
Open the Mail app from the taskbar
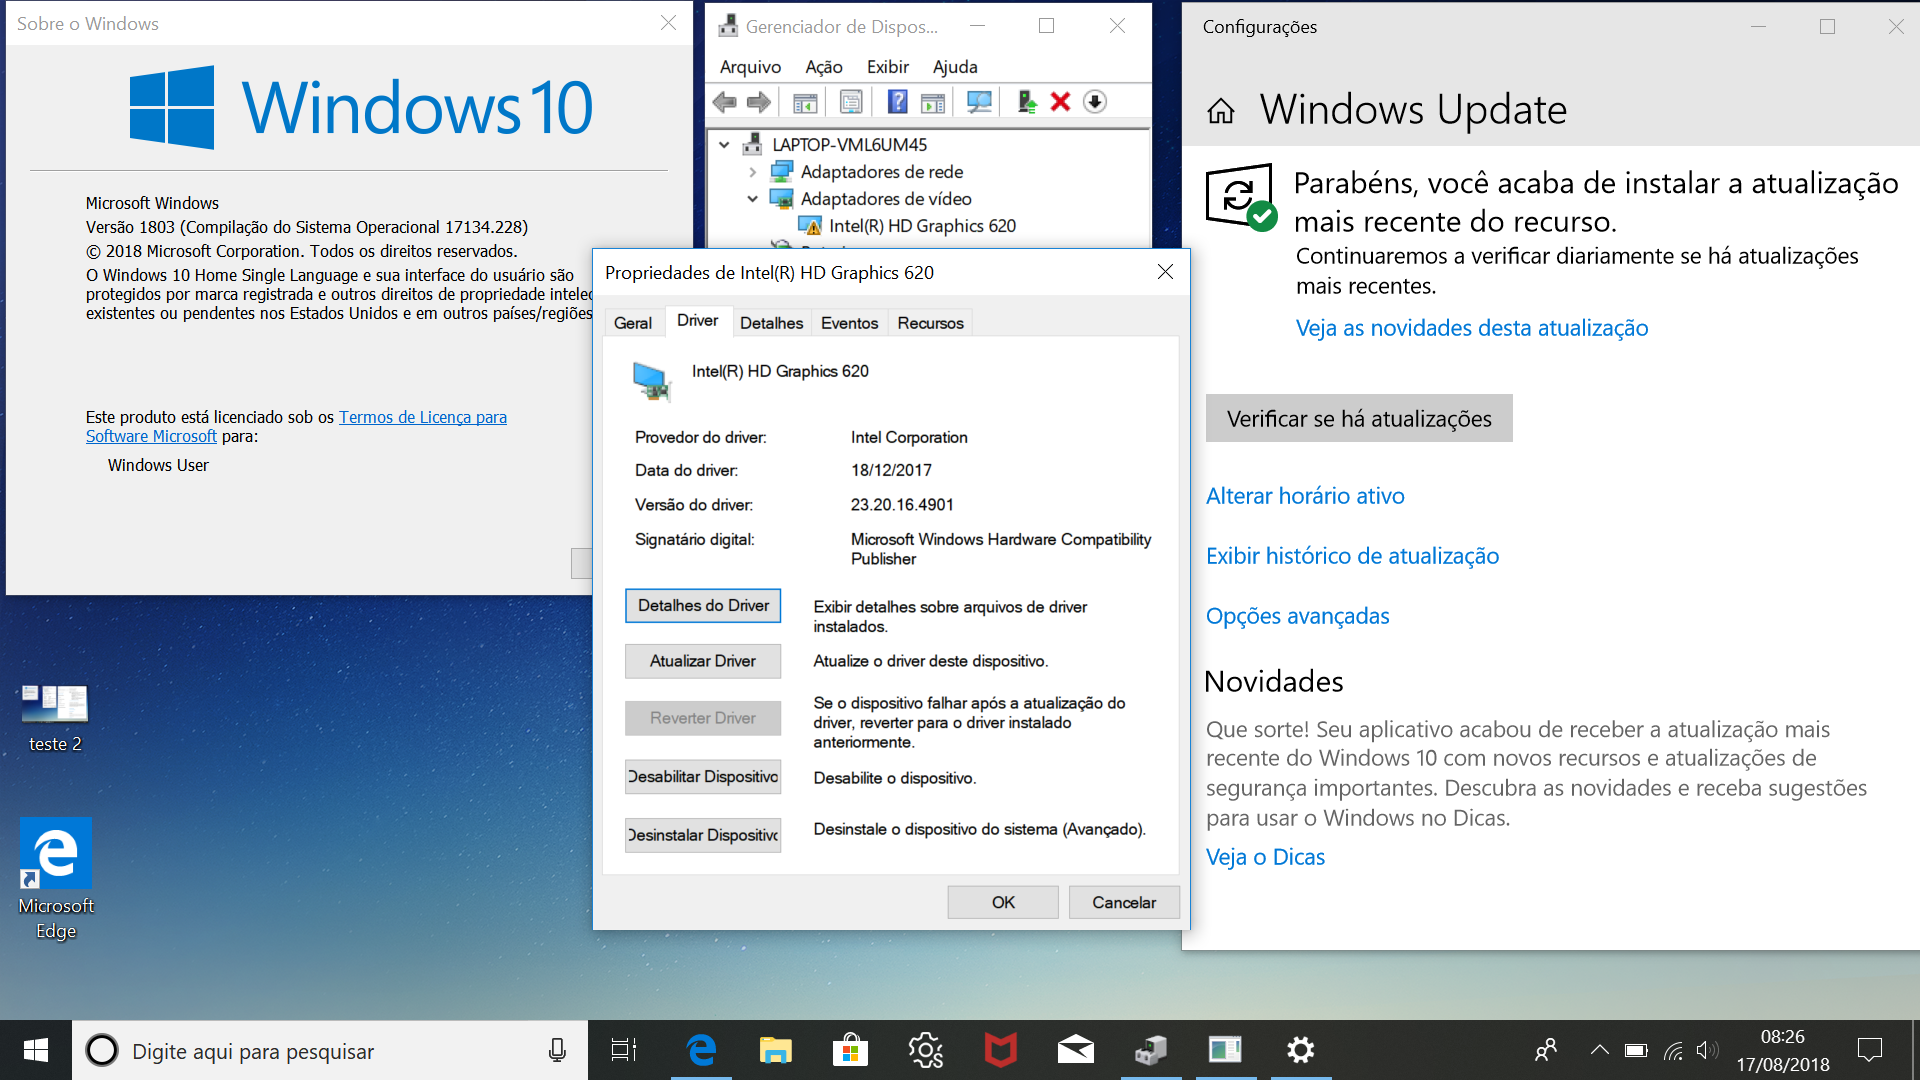(1076, 1050)
